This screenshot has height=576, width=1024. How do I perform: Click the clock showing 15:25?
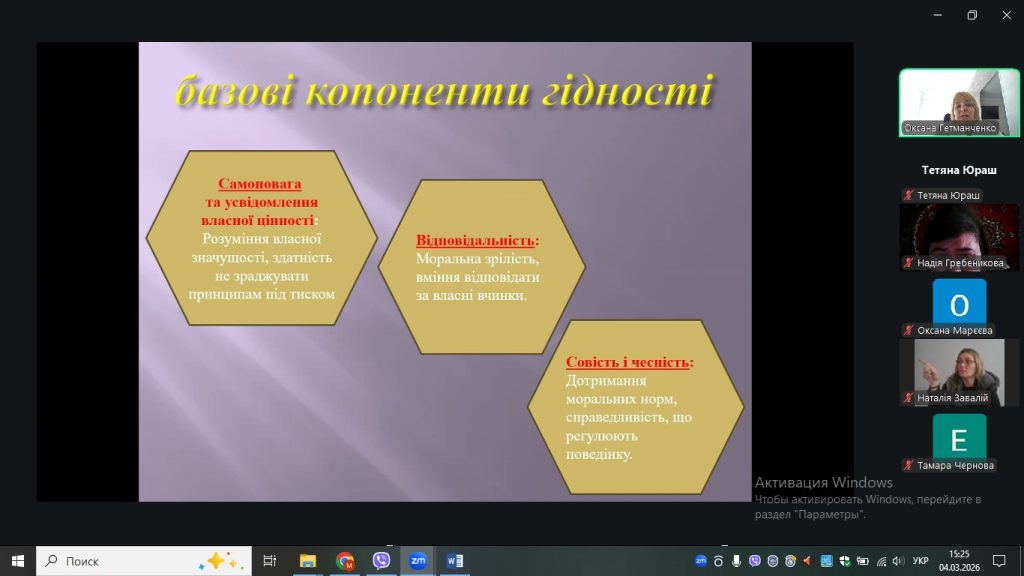959,561
